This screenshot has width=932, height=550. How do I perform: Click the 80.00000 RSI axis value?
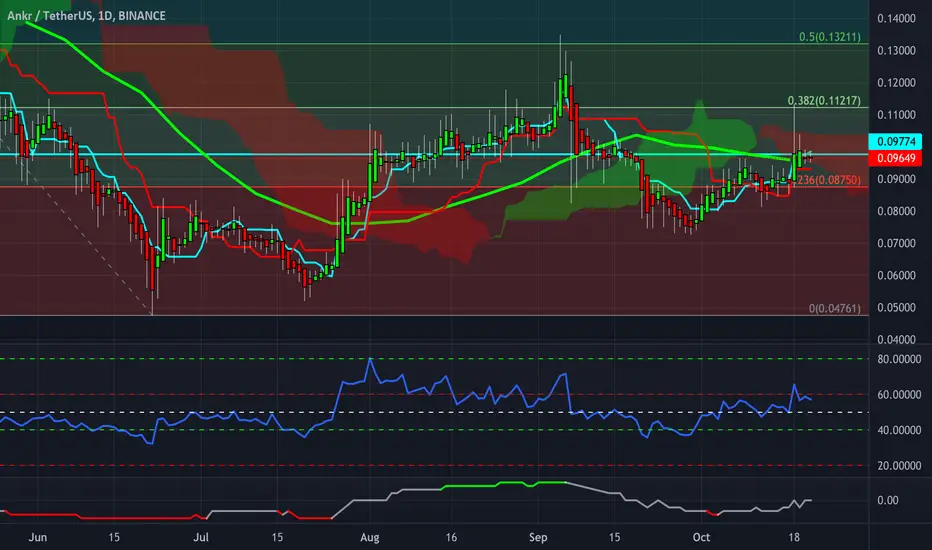(x=899, y=359)
